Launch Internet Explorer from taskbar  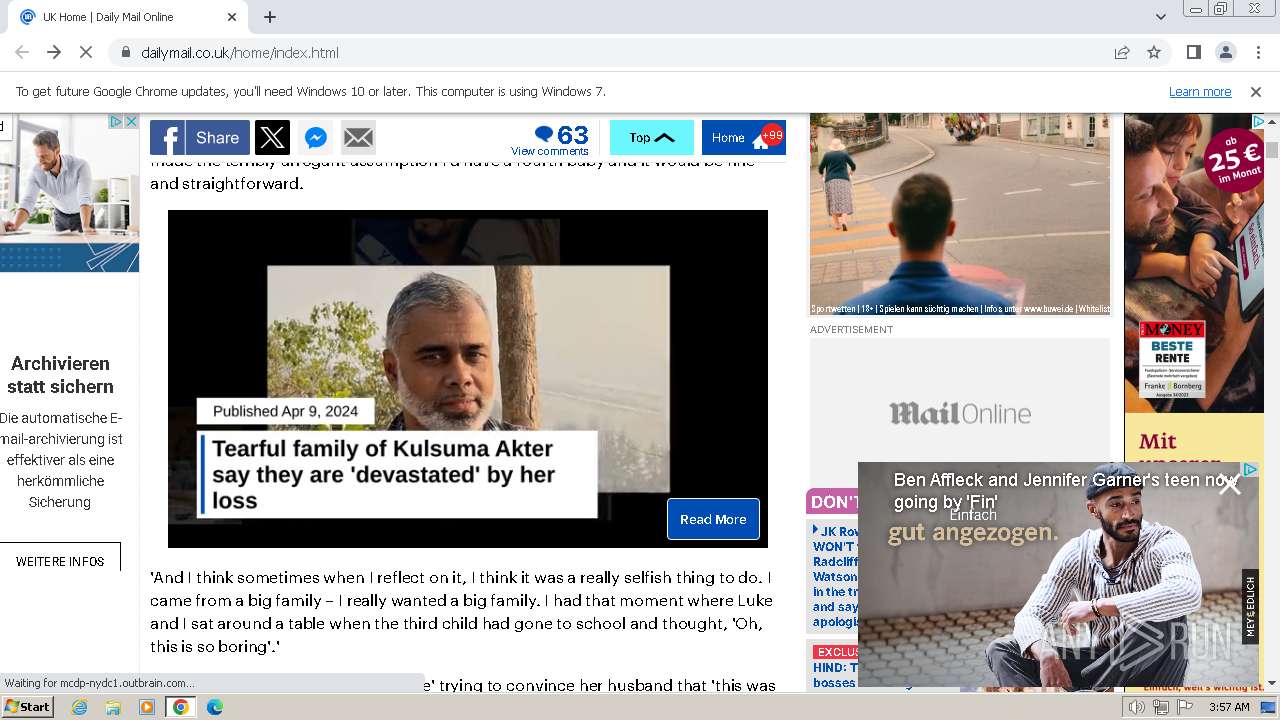pos(79,707)
